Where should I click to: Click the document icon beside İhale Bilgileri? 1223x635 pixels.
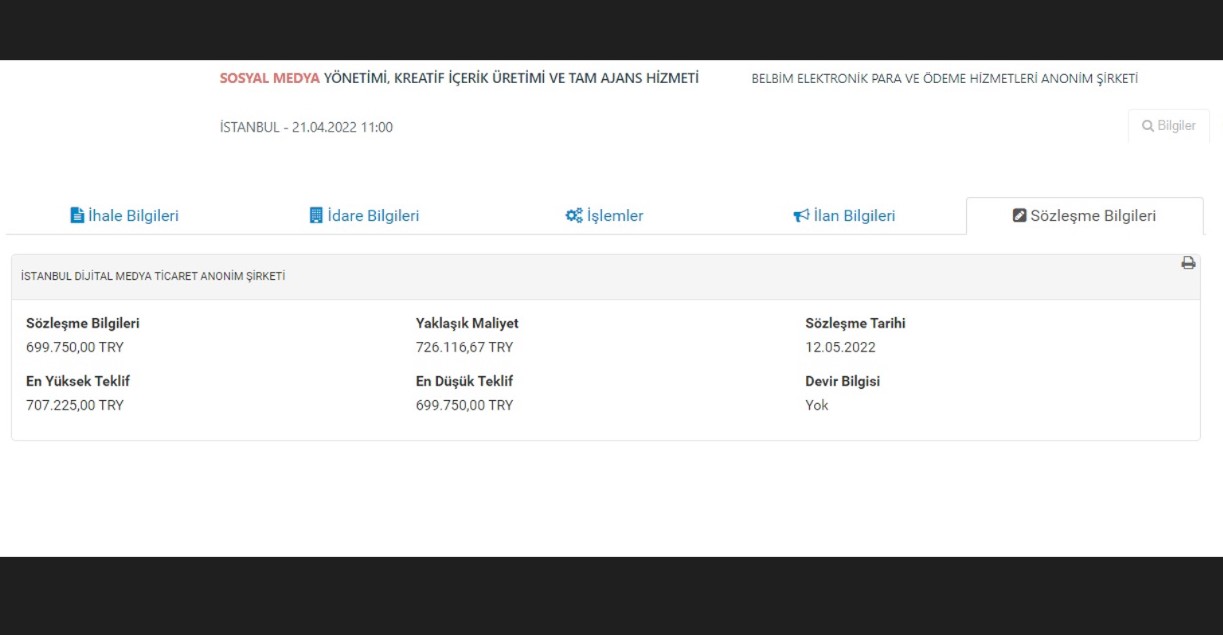(x=77, y=216)
